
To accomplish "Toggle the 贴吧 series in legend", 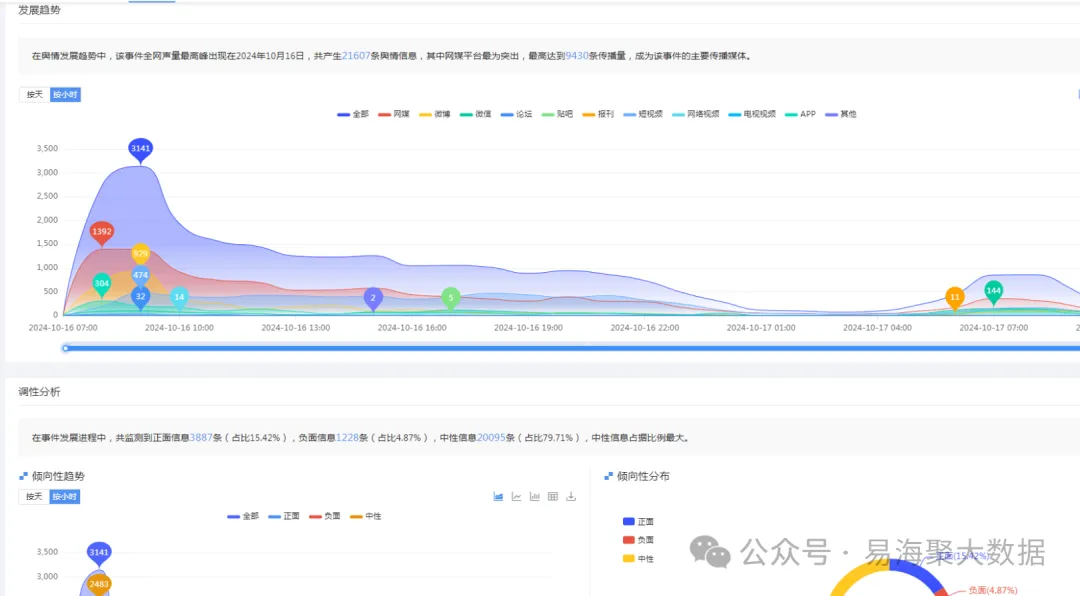I will [557, 114].
